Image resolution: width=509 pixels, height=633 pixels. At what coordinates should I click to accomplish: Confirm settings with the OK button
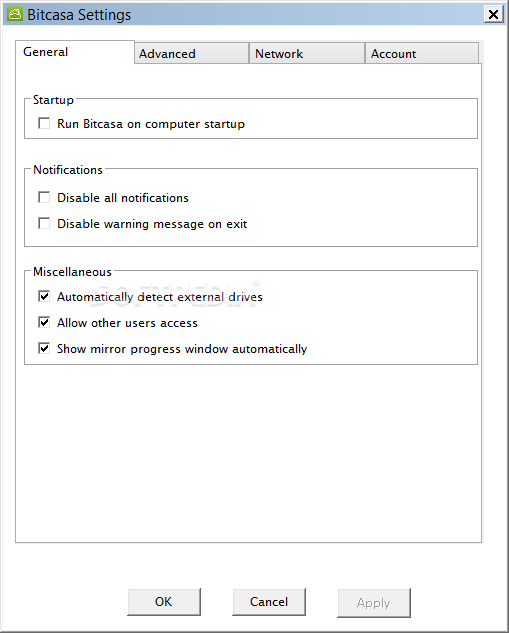(x=164, y=602)
